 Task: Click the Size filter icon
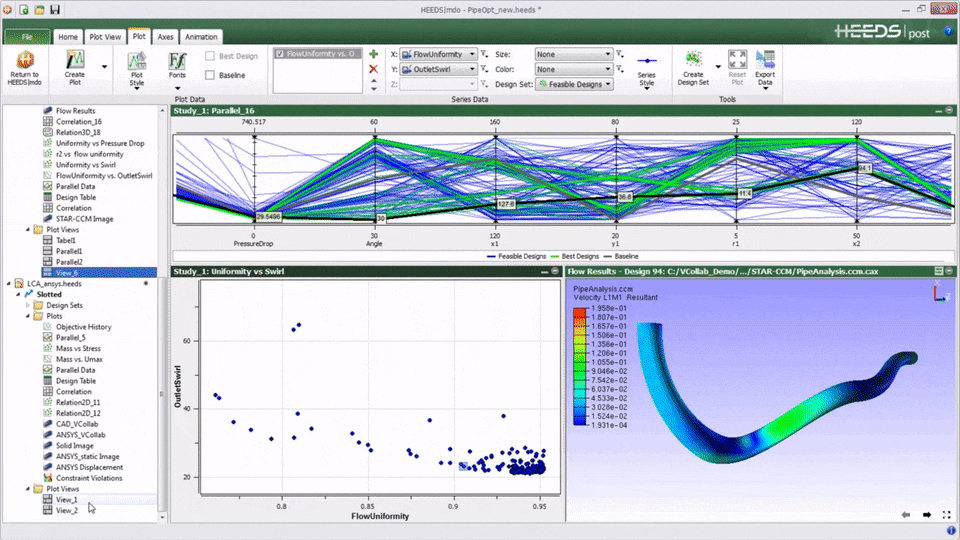click(620, 54)
